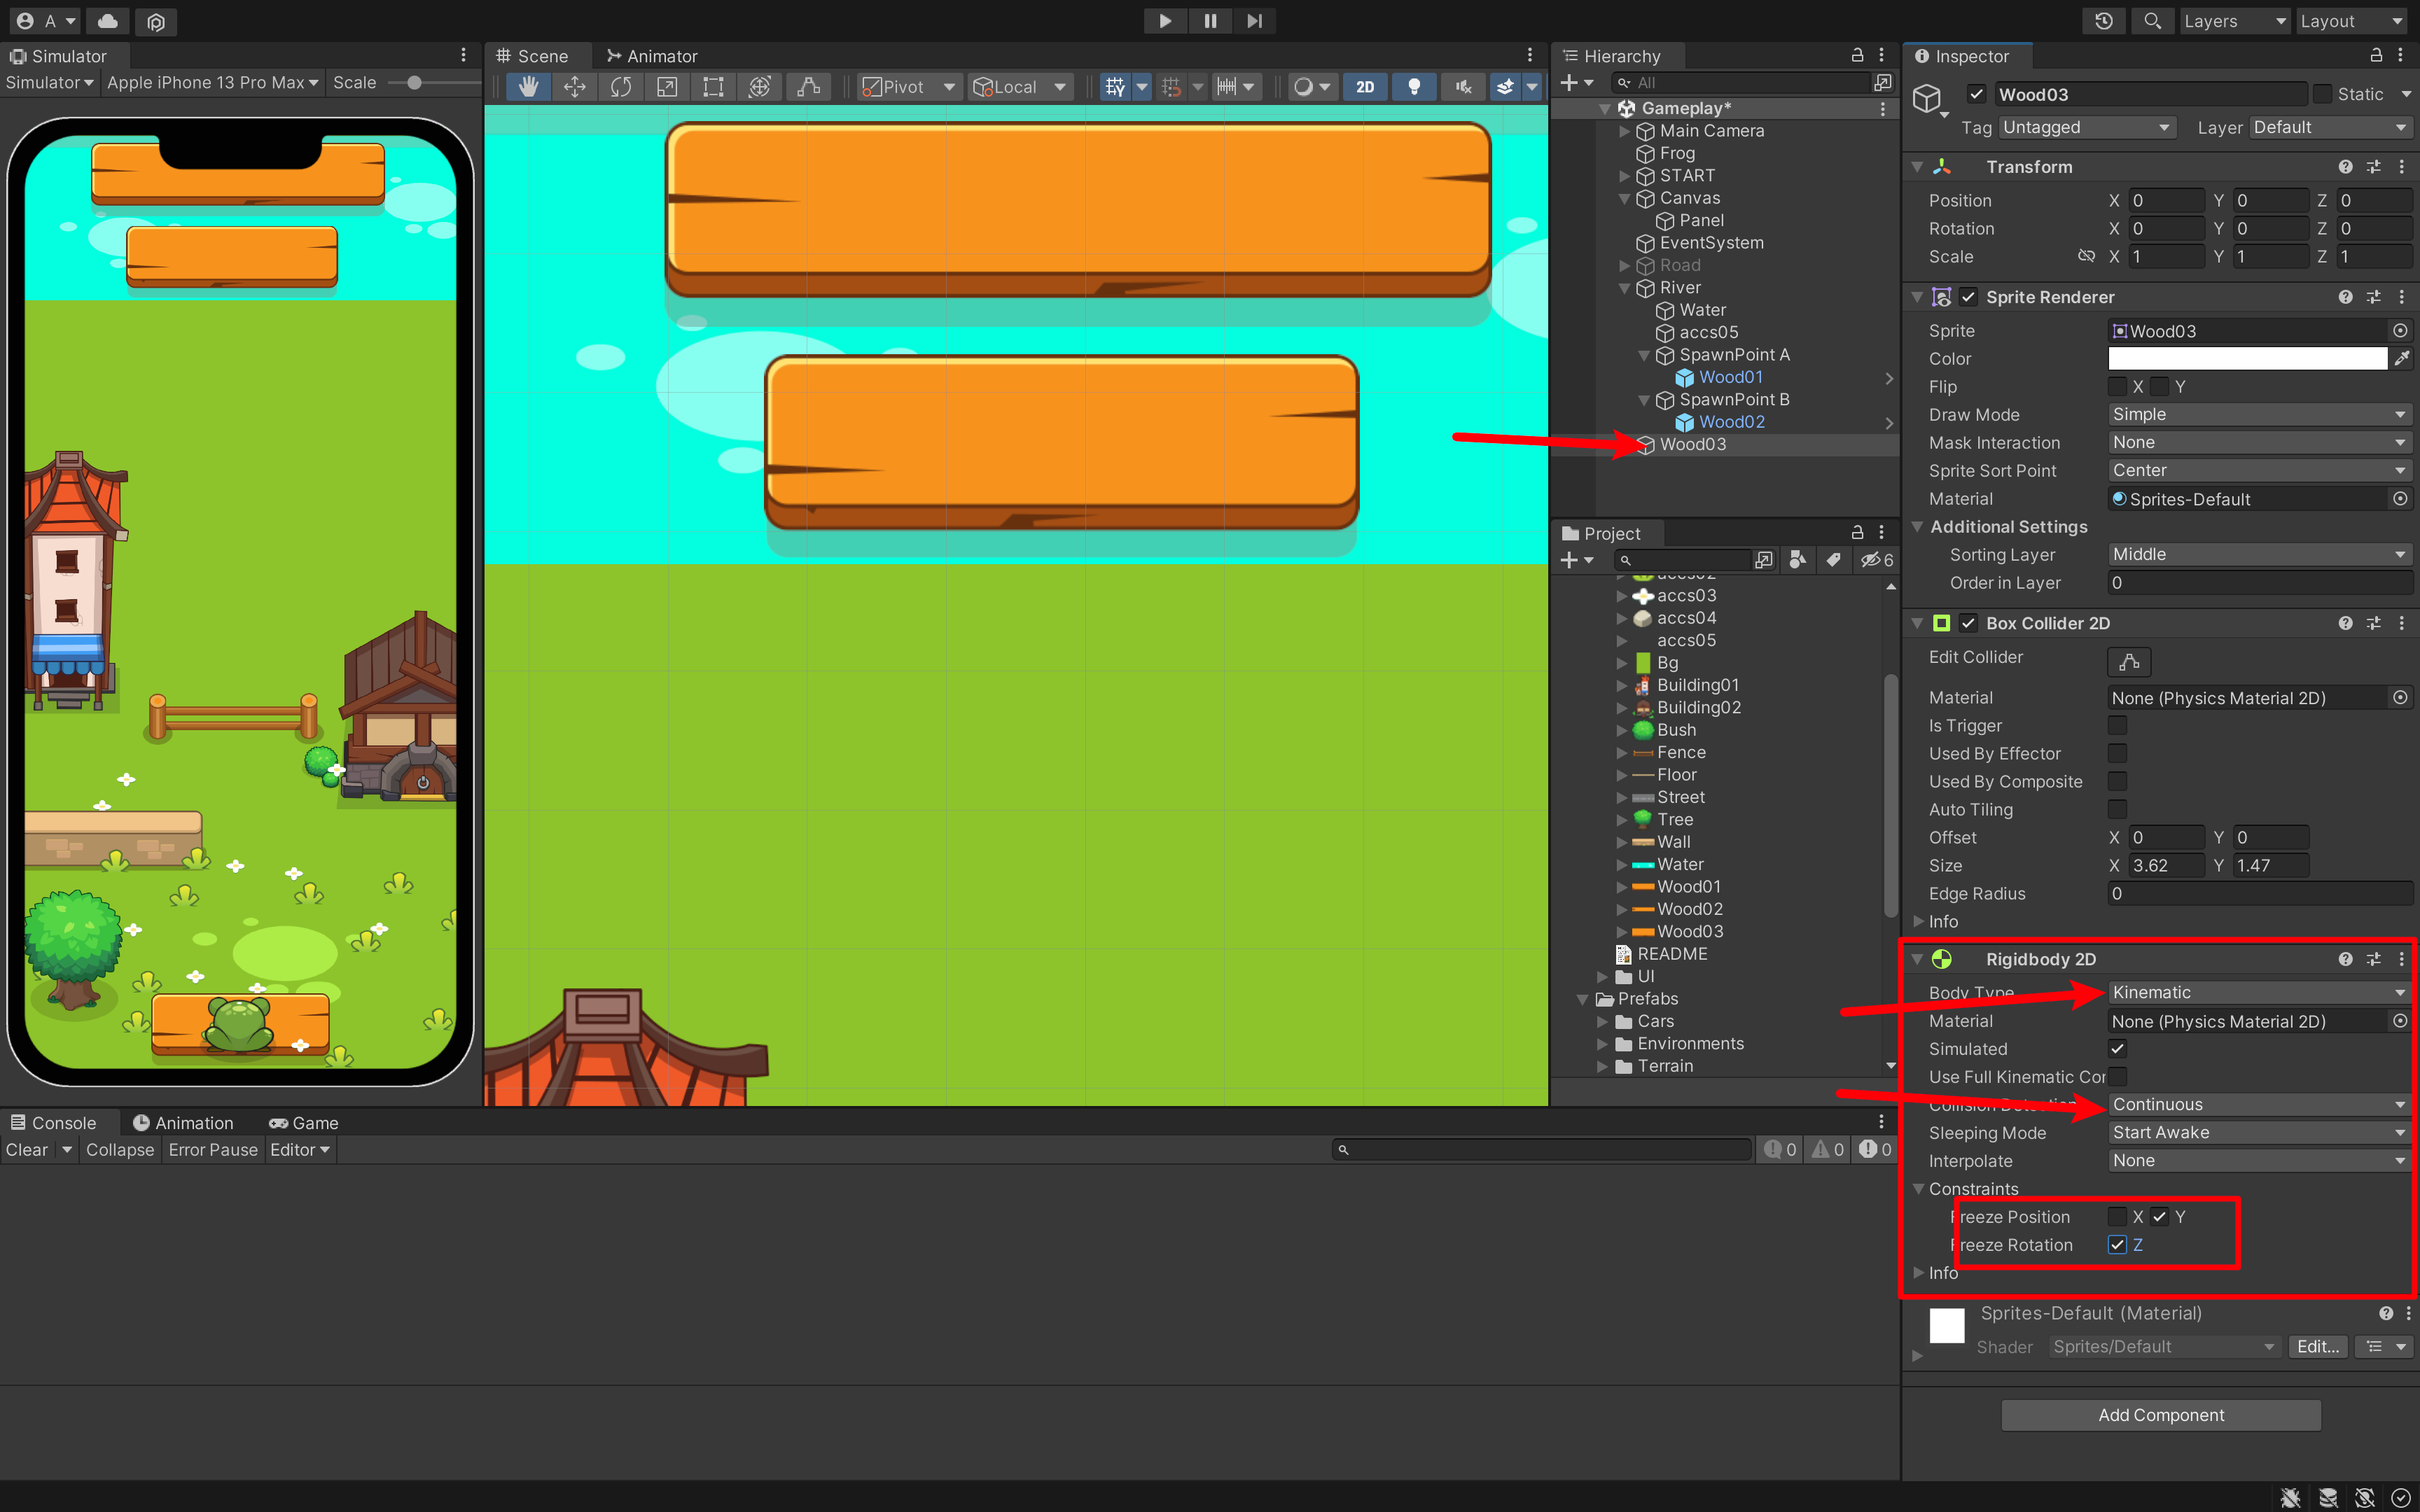Open Rigidbody 2D help icon

2345,959
